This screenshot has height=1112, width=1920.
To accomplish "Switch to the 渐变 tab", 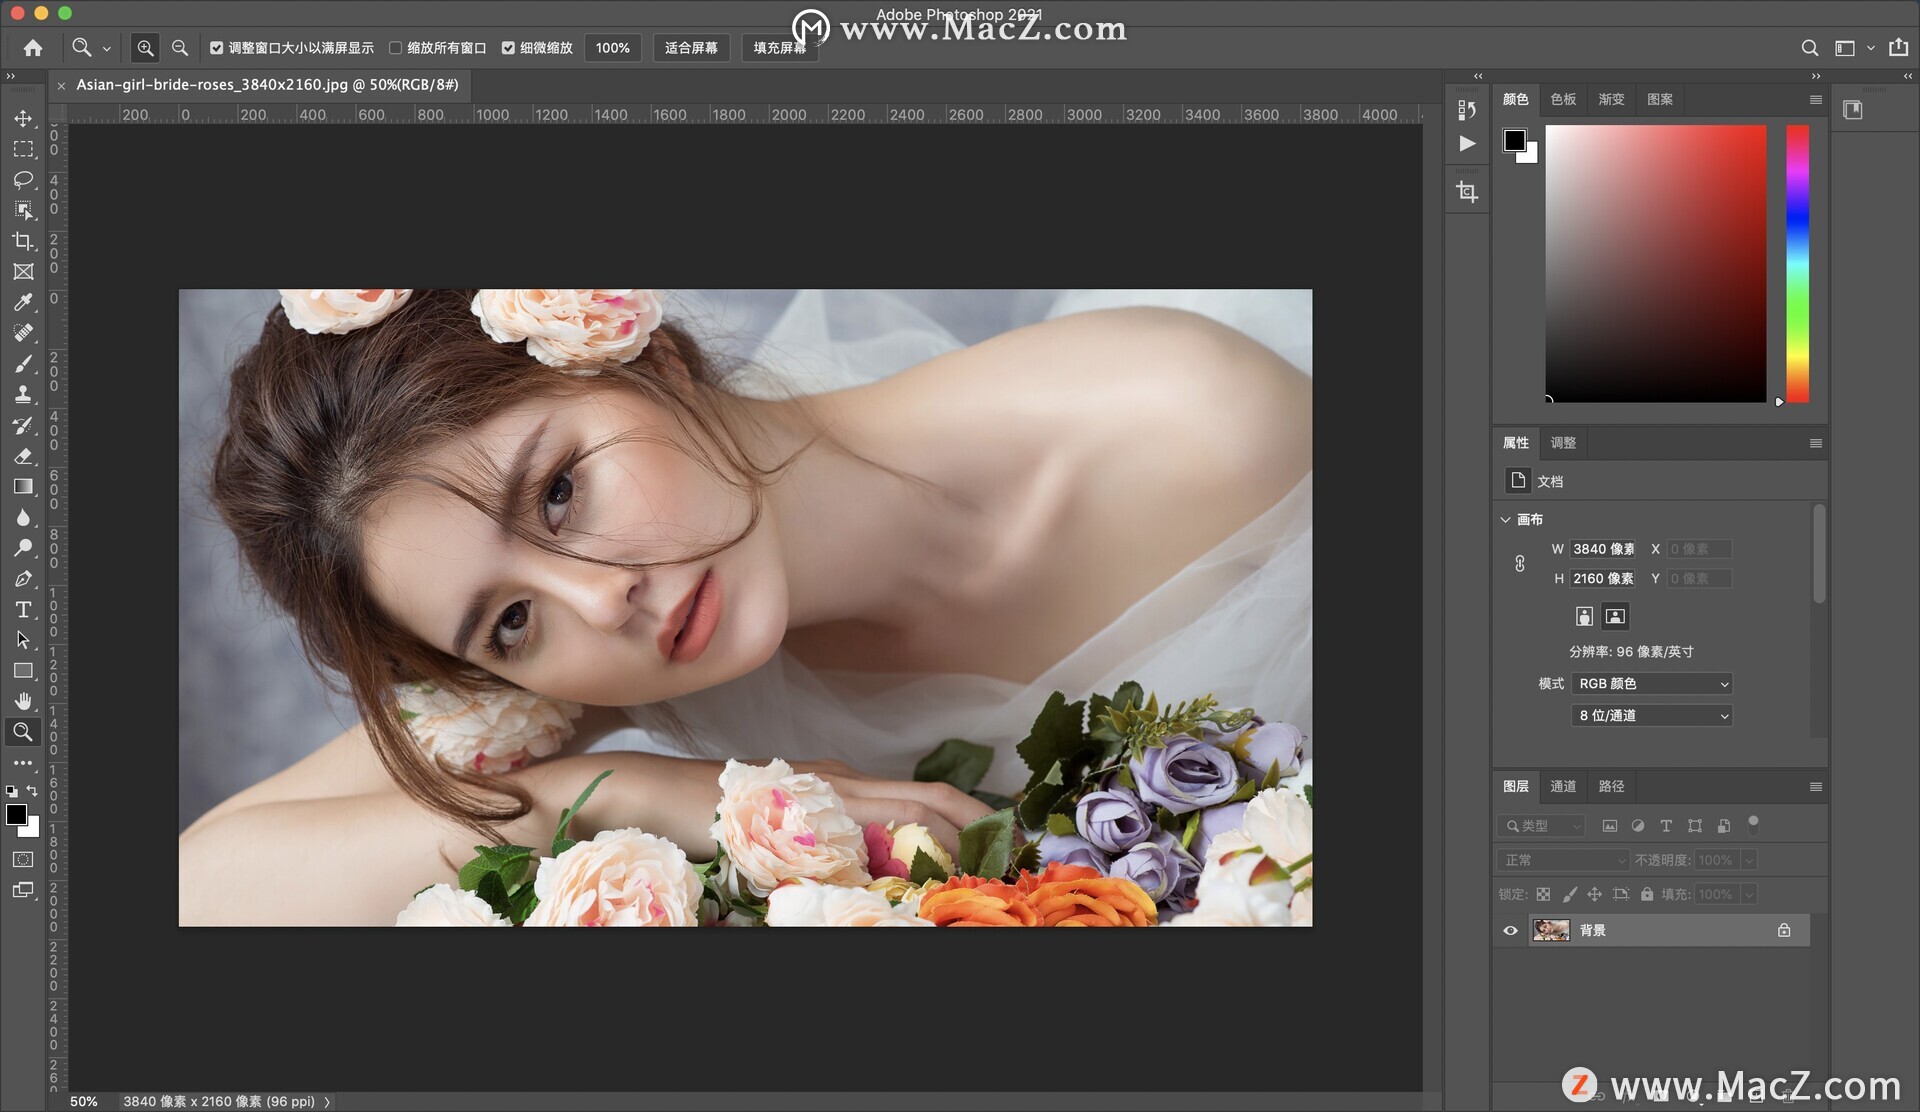I will click(x=1611, y=99).
